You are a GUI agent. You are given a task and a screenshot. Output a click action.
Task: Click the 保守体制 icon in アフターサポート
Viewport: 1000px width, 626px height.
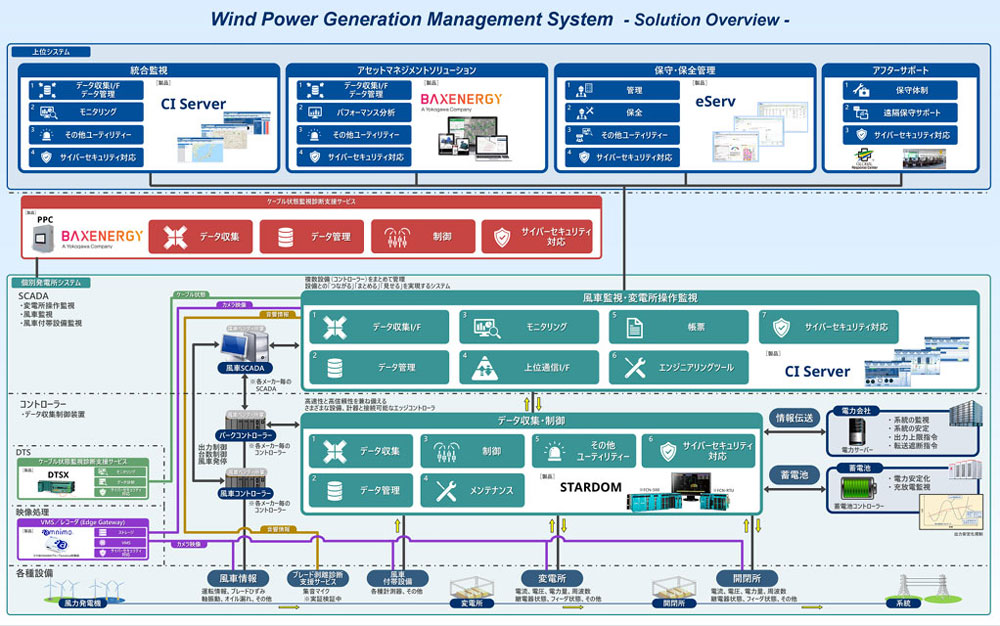(861, 91)
